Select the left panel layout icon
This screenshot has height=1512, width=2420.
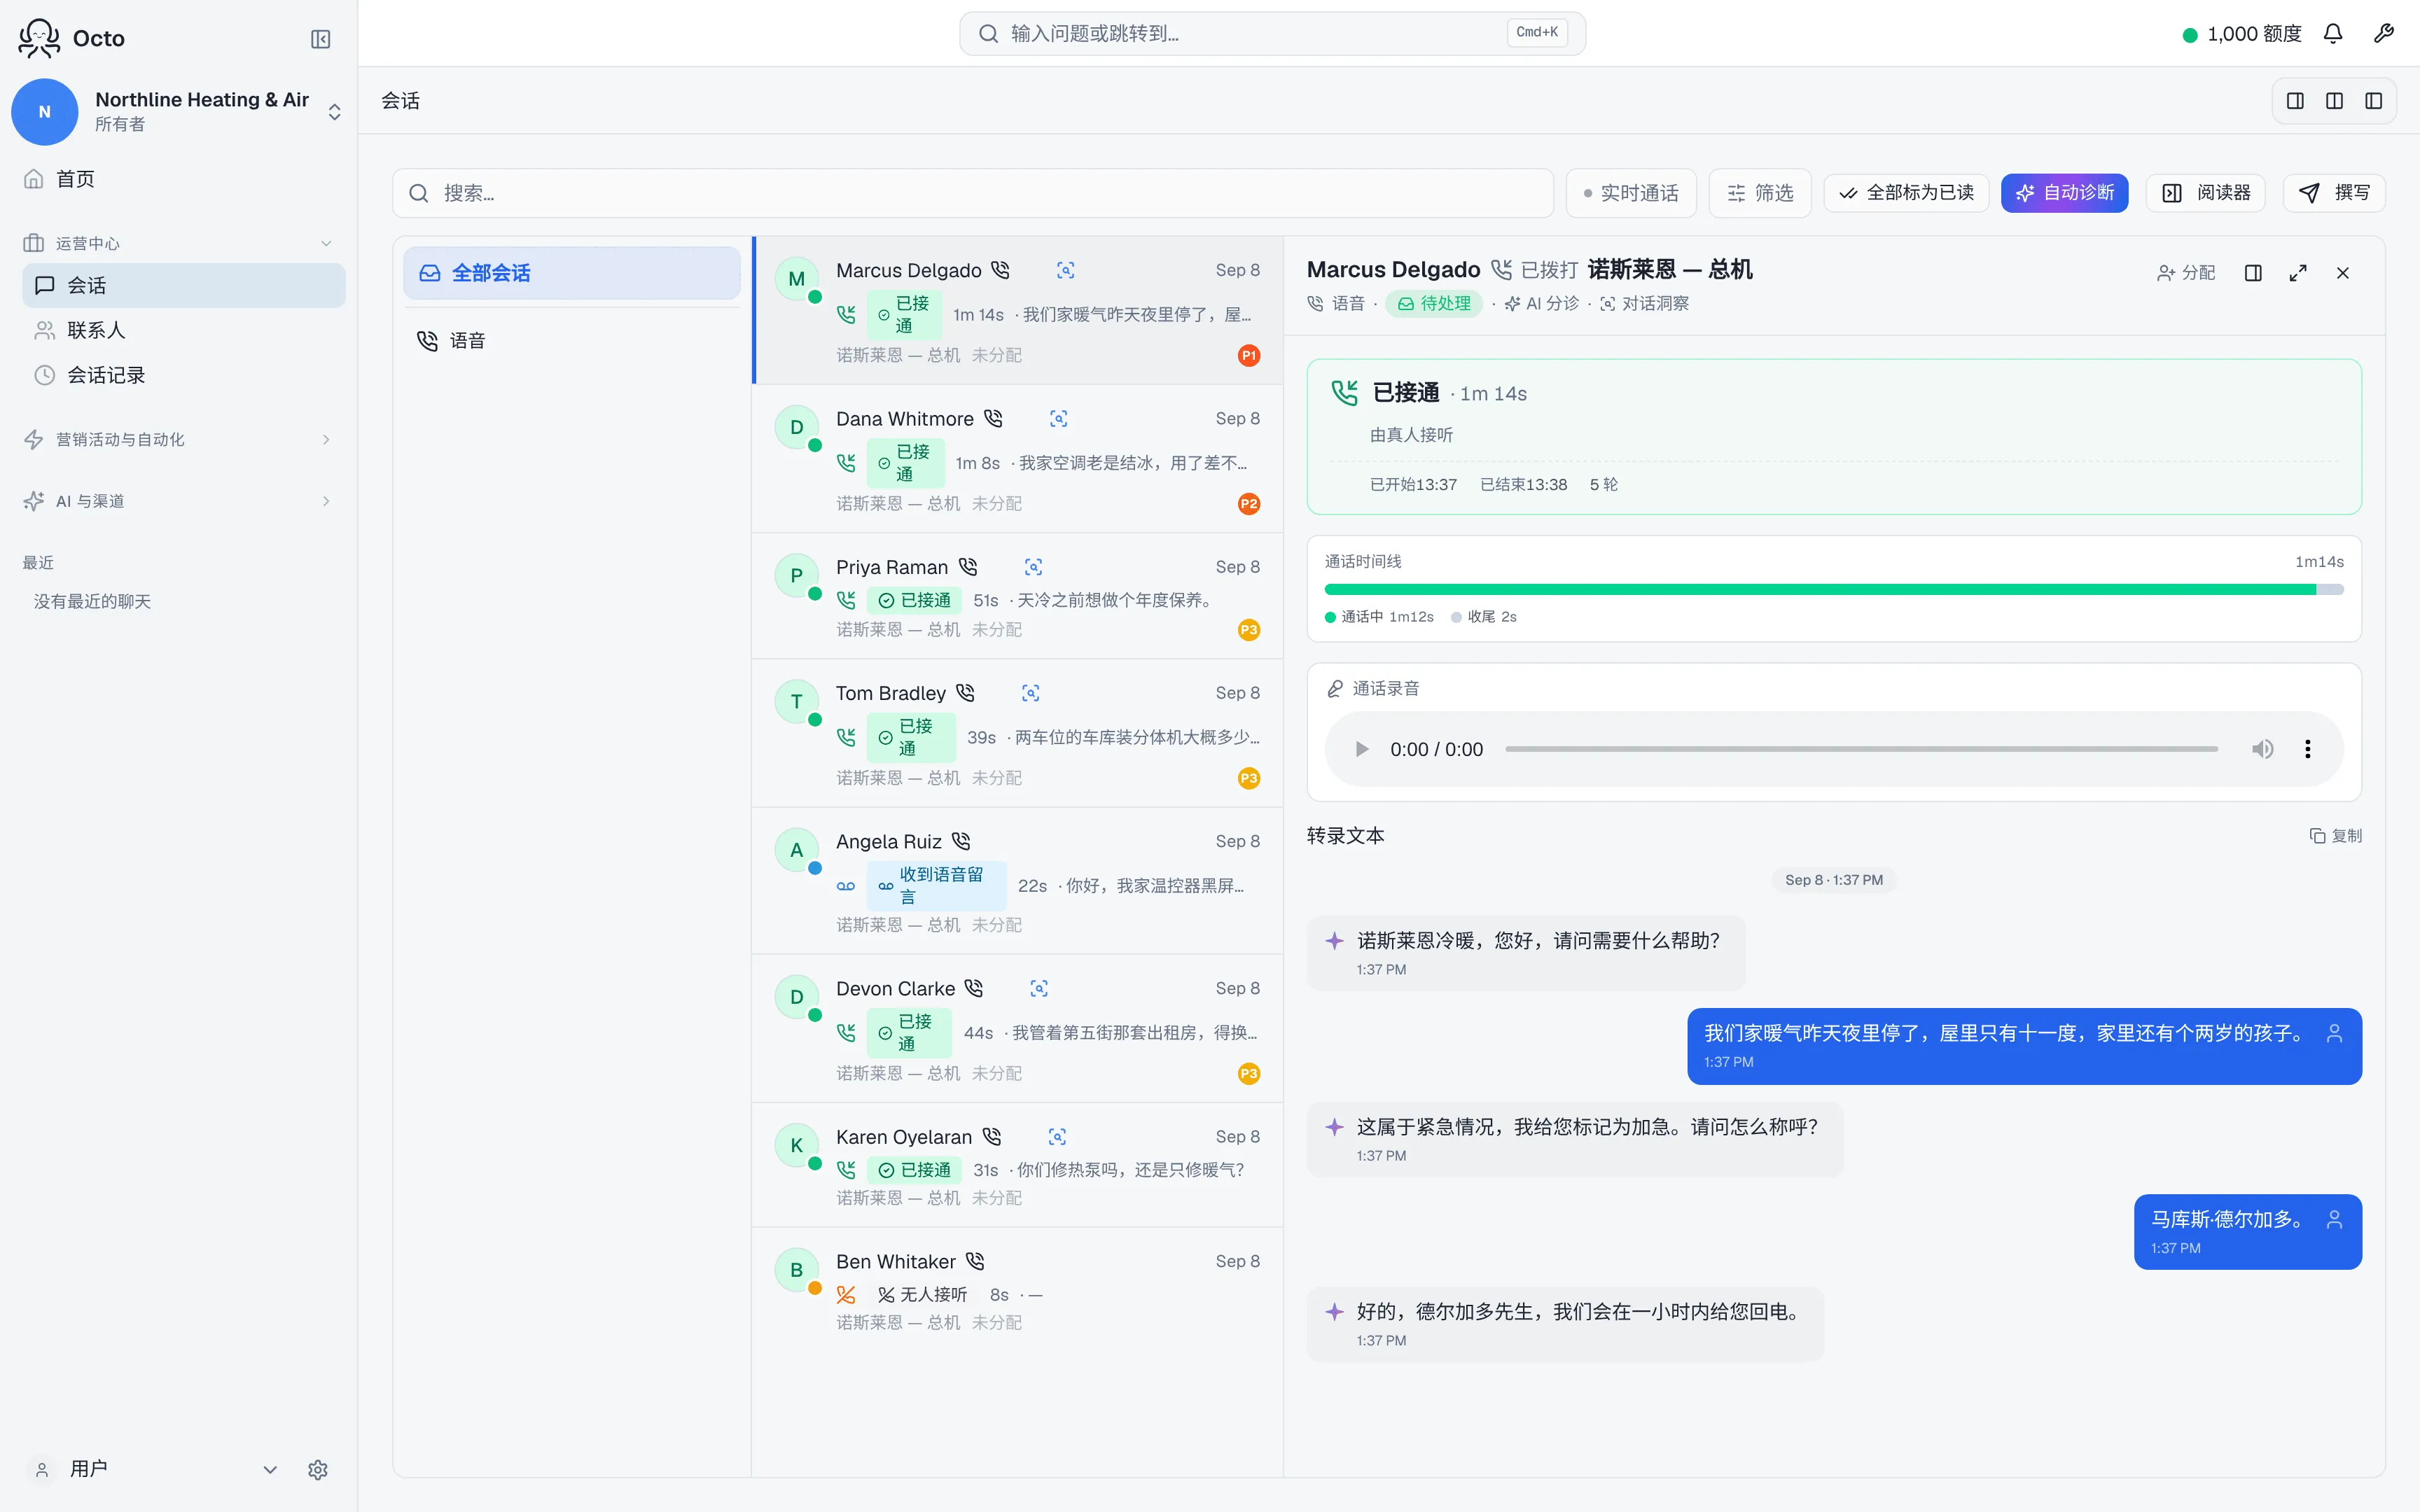2295,101
